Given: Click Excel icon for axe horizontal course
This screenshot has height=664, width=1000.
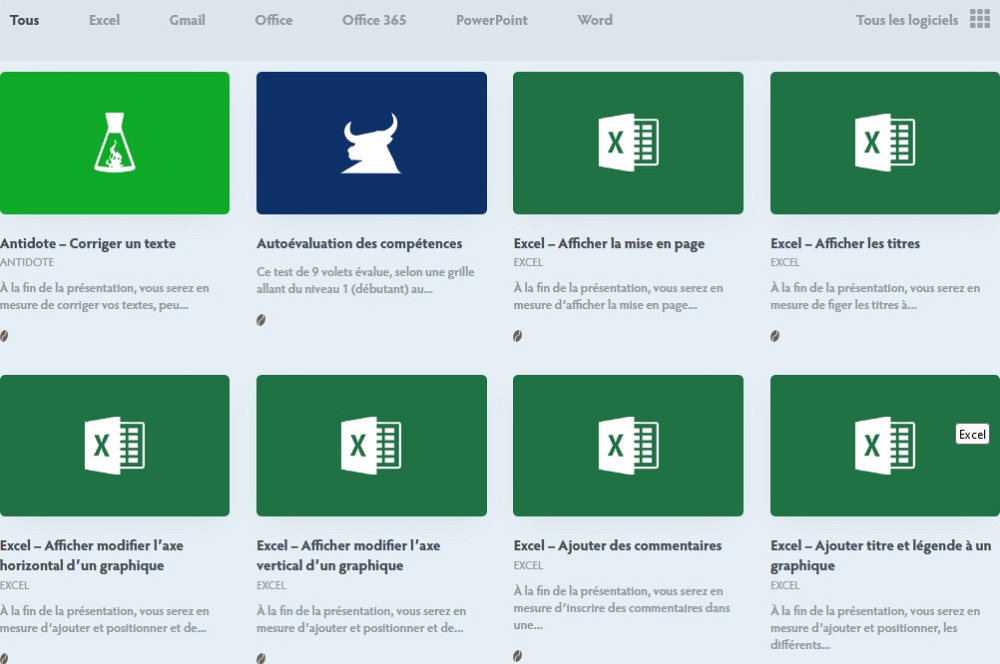Looking at the screenshot, I should coord(114,446).
